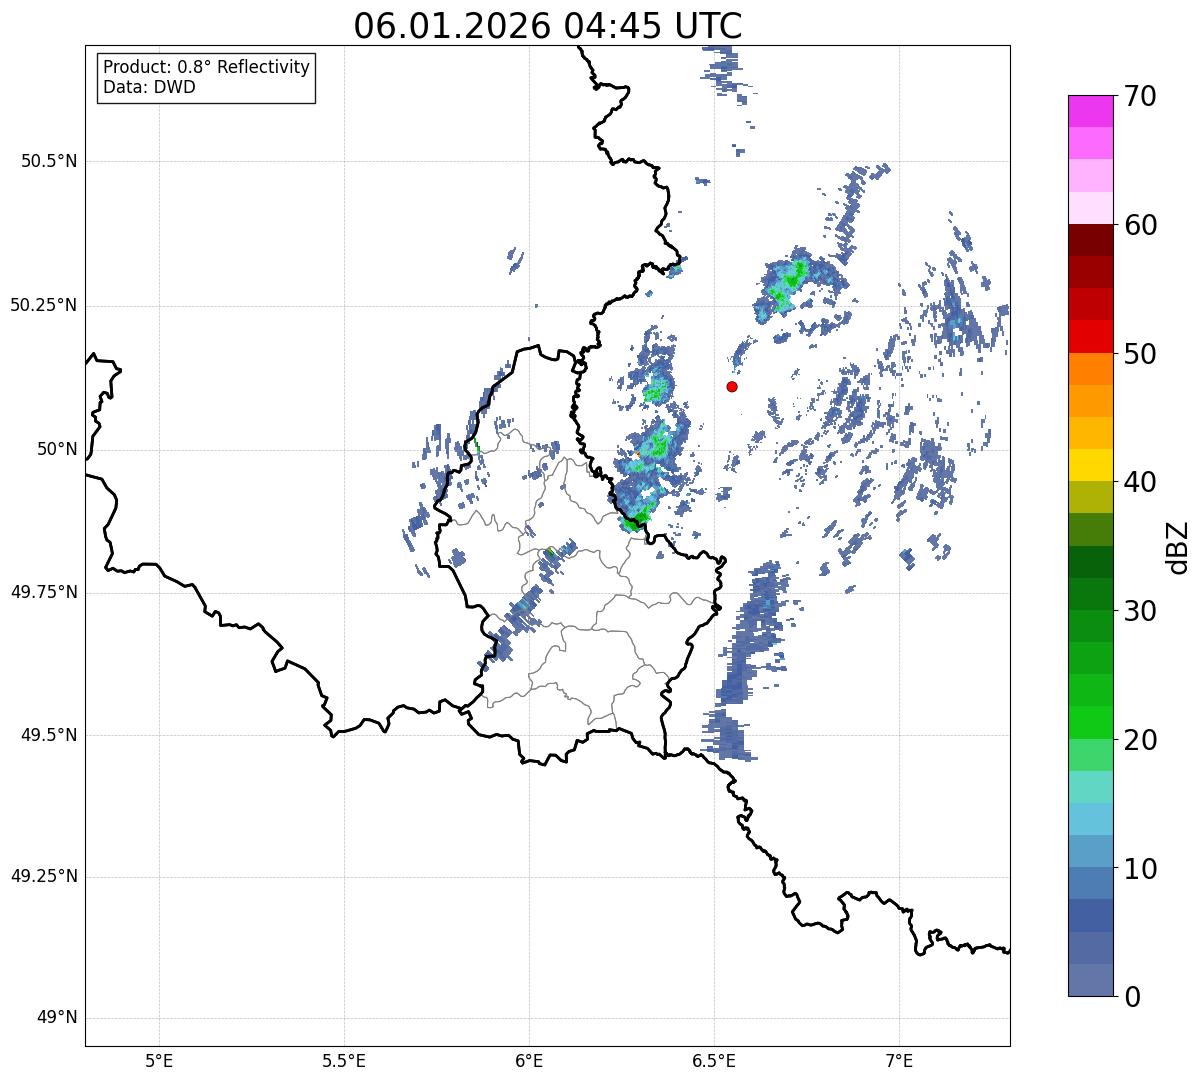Click the latitude label 49°N
This screenshot has width=1202, height=1081.
57,1018
